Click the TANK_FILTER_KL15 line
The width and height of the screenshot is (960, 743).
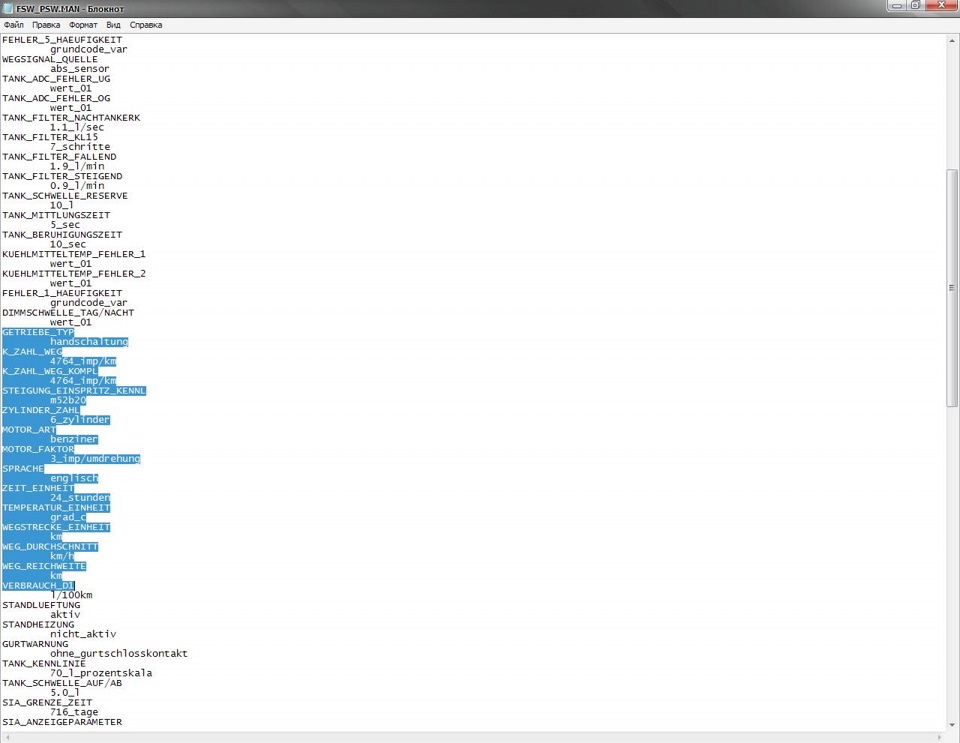tap(50, 137)
